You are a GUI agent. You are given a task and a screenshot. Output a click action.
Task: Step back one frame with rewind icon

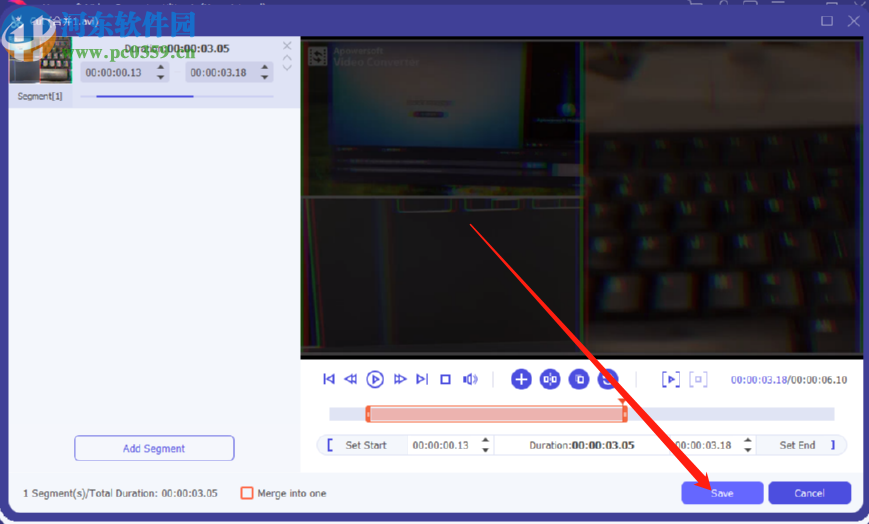point(351,379)
